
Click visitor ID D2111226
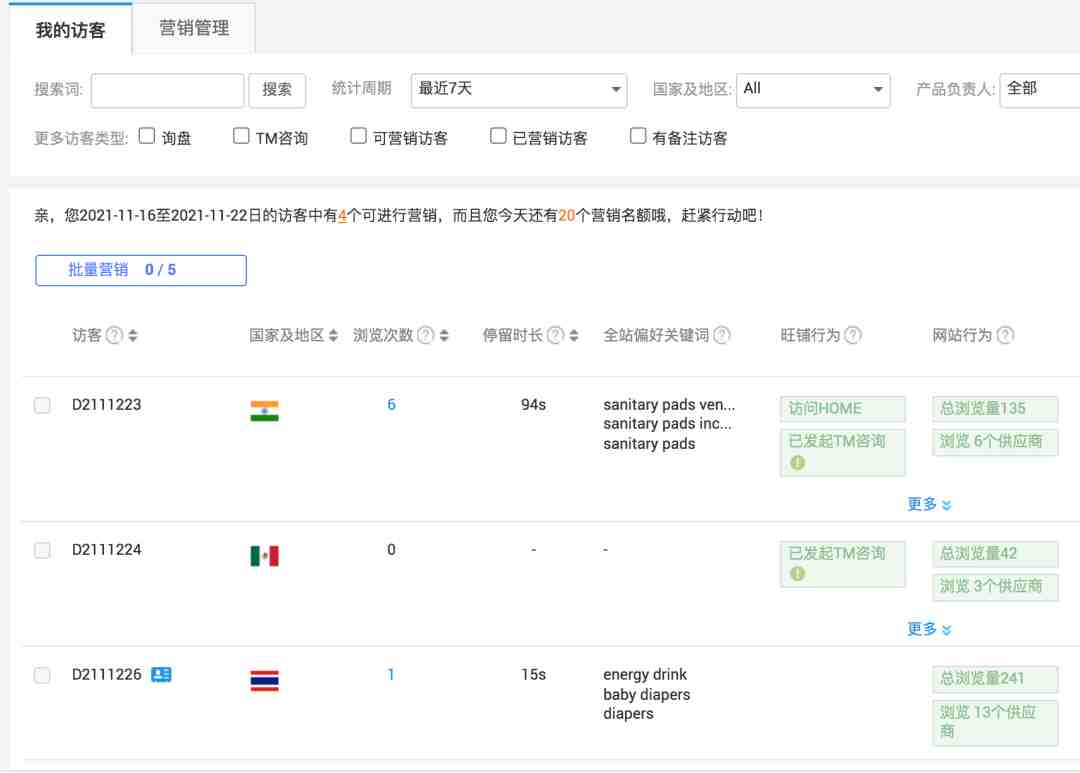107,674
